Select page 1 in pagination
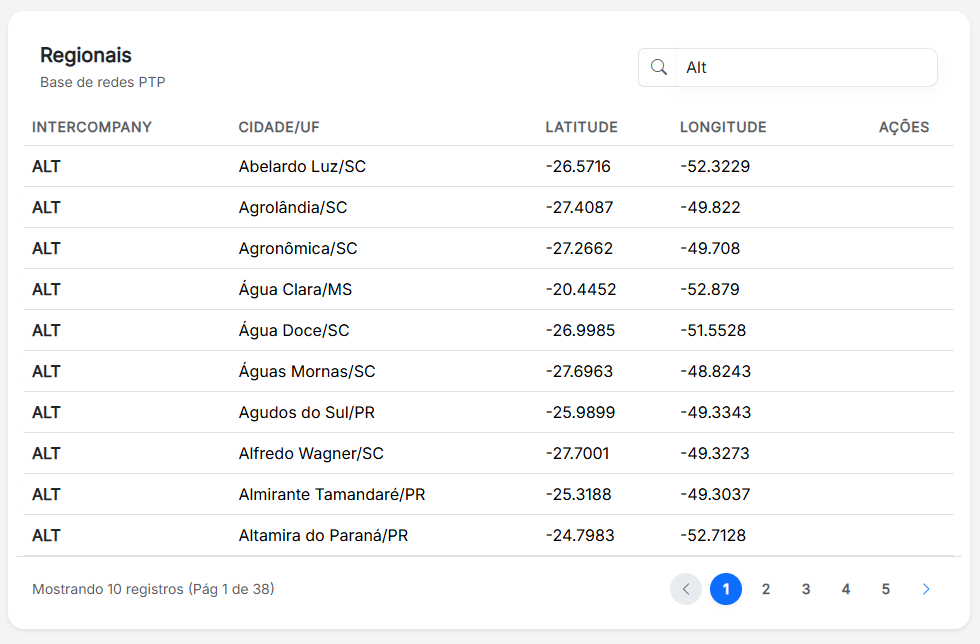The width and height of the screenshot is (980, 644). tap(726, 589)
